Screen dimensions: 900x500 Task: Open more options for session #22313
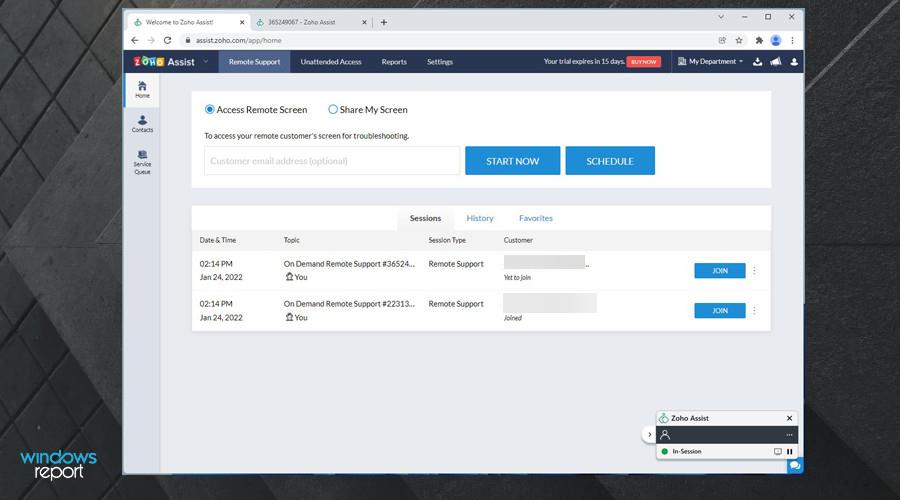pyautogui.click(x=754, y=311)
